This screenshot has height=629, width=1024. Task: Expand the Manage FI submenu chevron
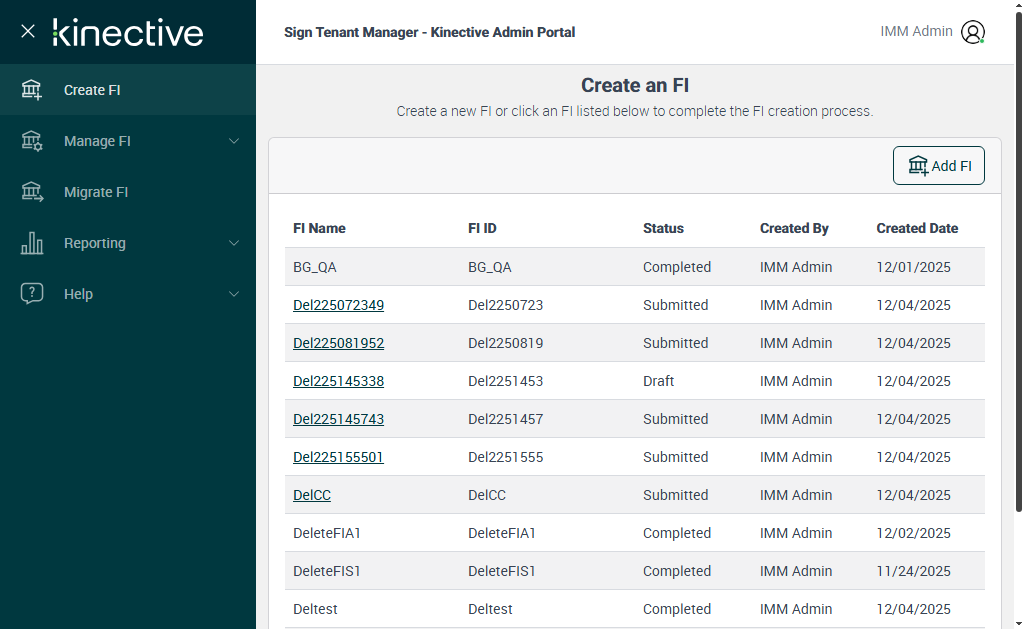[x=234, y=141]
